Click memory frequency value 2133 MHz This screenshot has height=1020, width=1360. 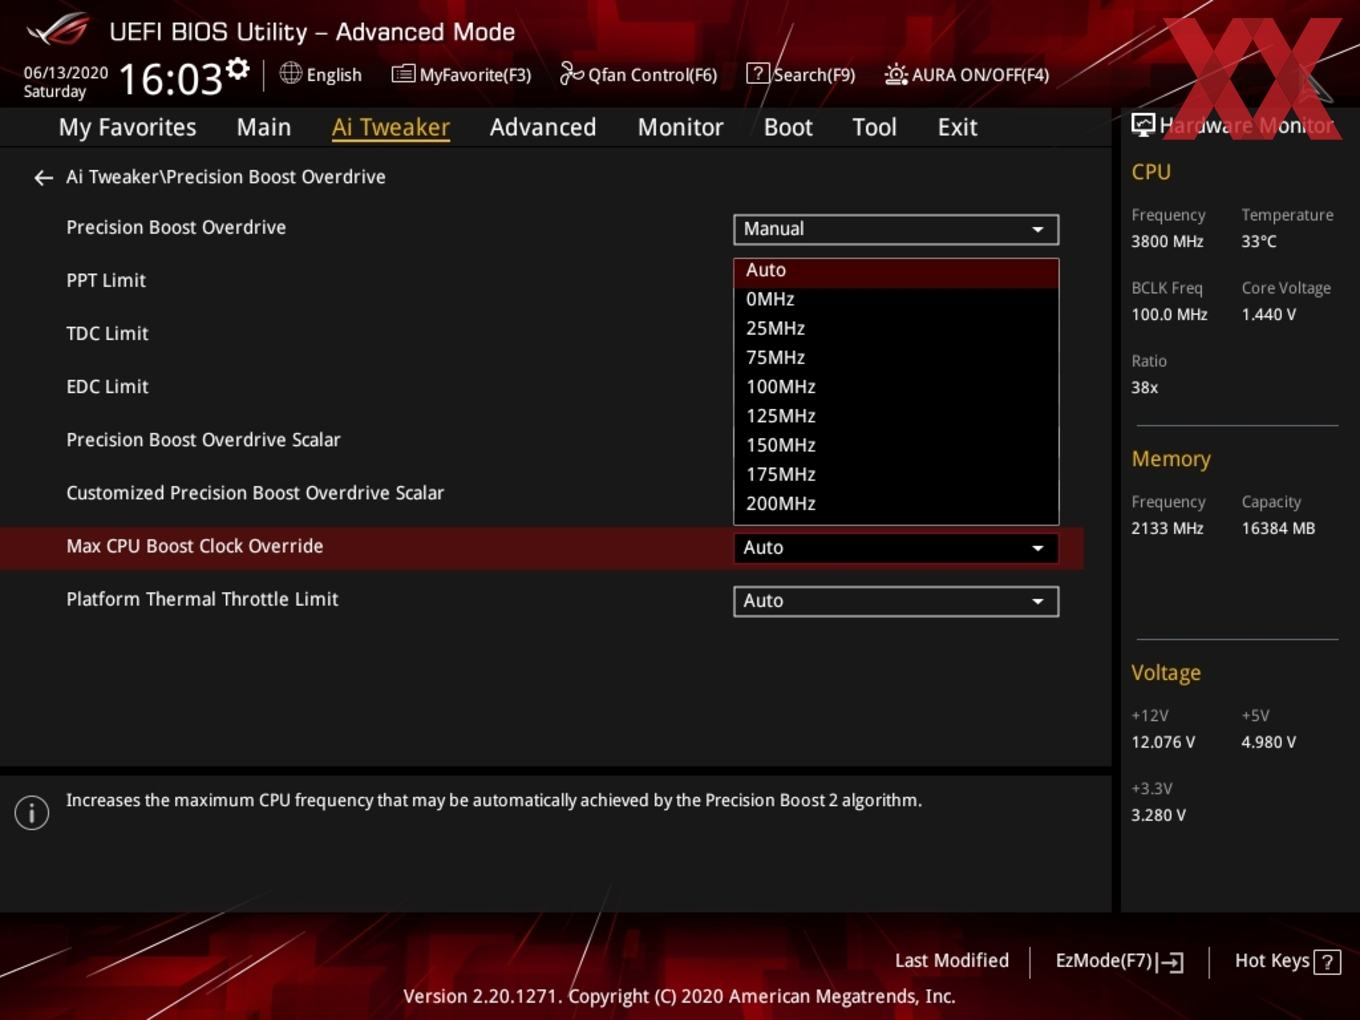(1167, 529)
